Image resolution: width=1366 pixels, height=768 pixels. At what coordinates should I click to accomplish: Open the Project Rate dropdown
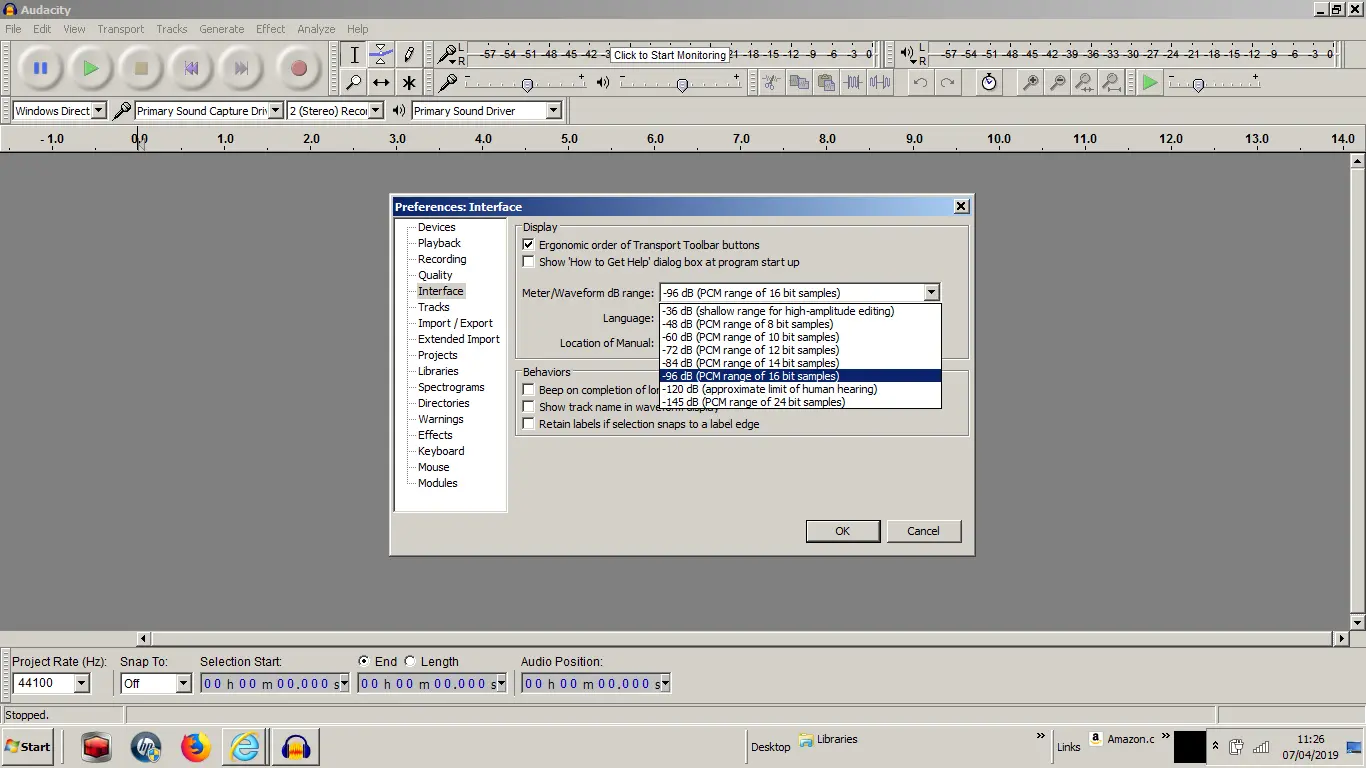pos(81,684)
